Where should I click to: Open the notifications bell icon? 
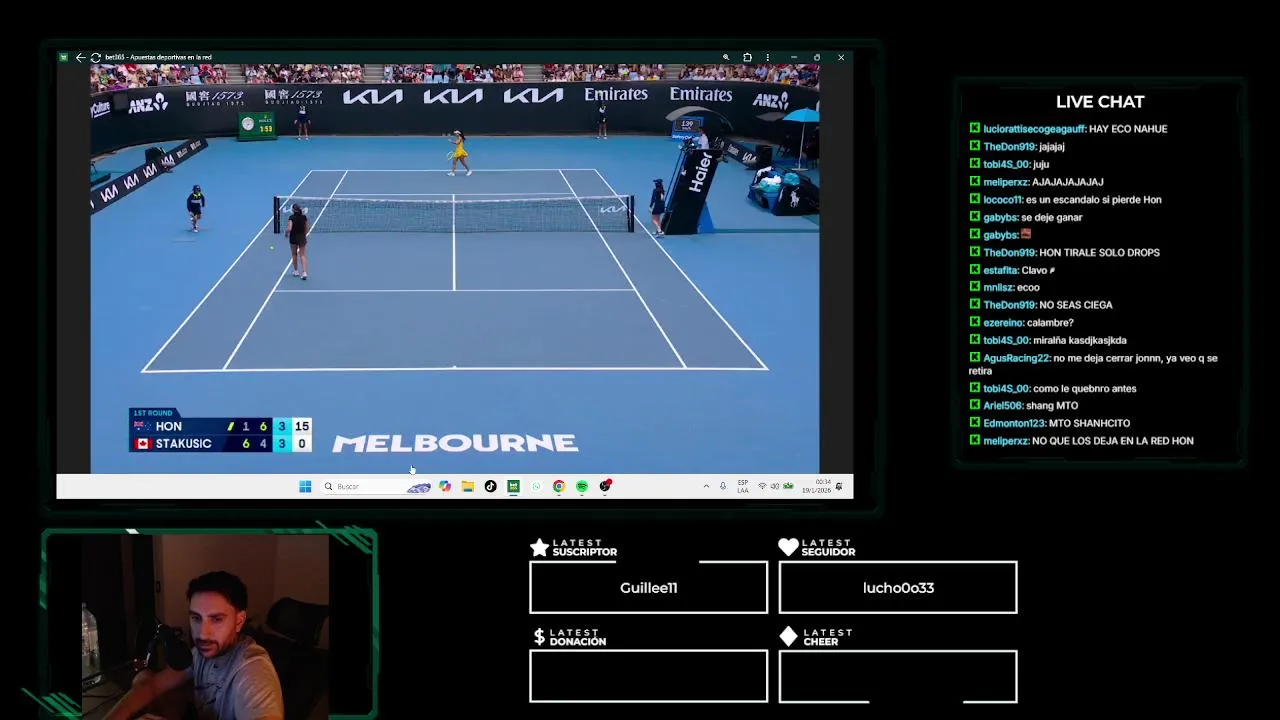(x=838, y=486)
